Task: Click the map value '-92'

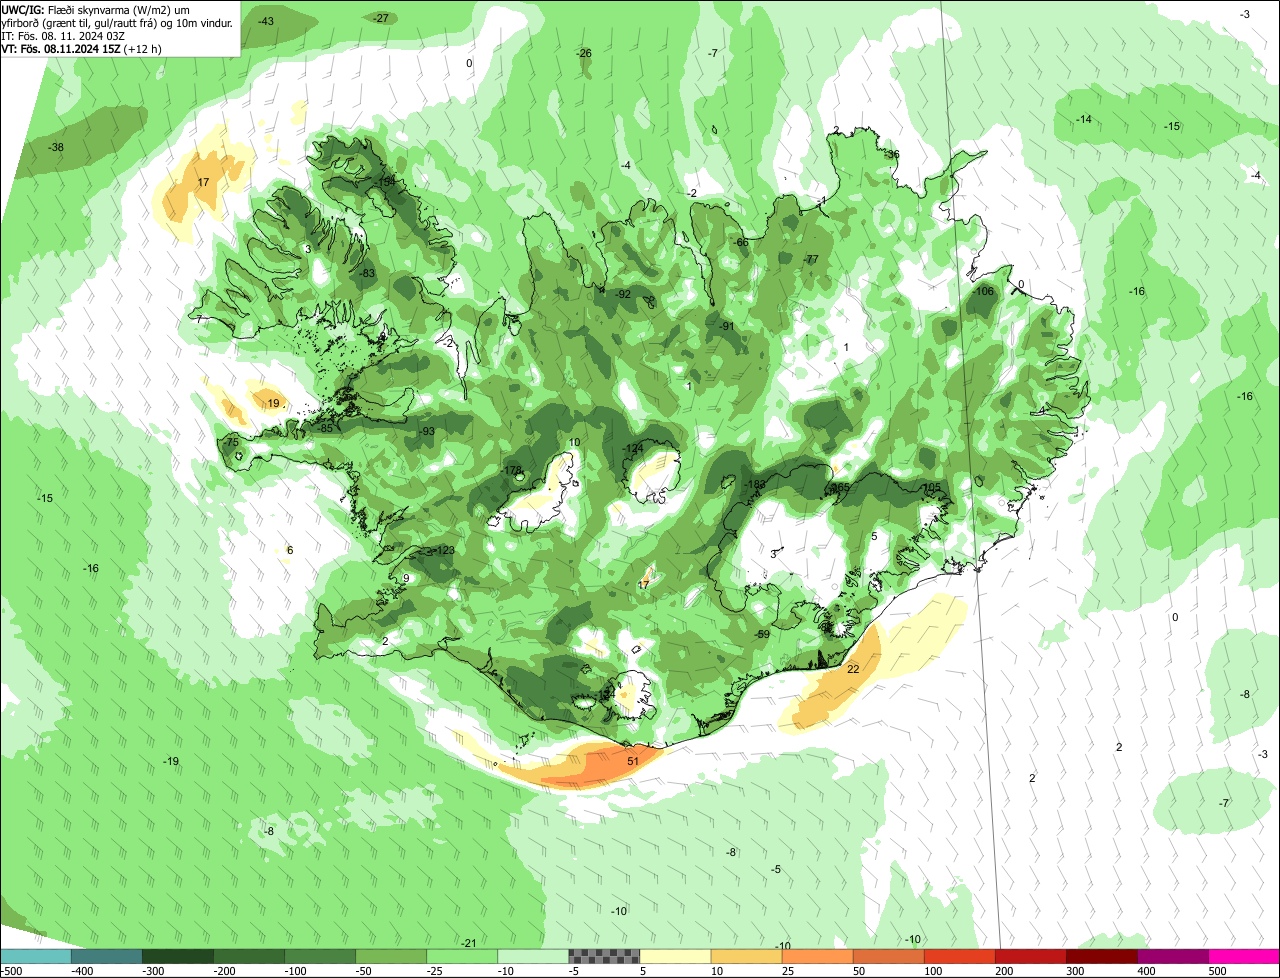Action: coord(623,294)
